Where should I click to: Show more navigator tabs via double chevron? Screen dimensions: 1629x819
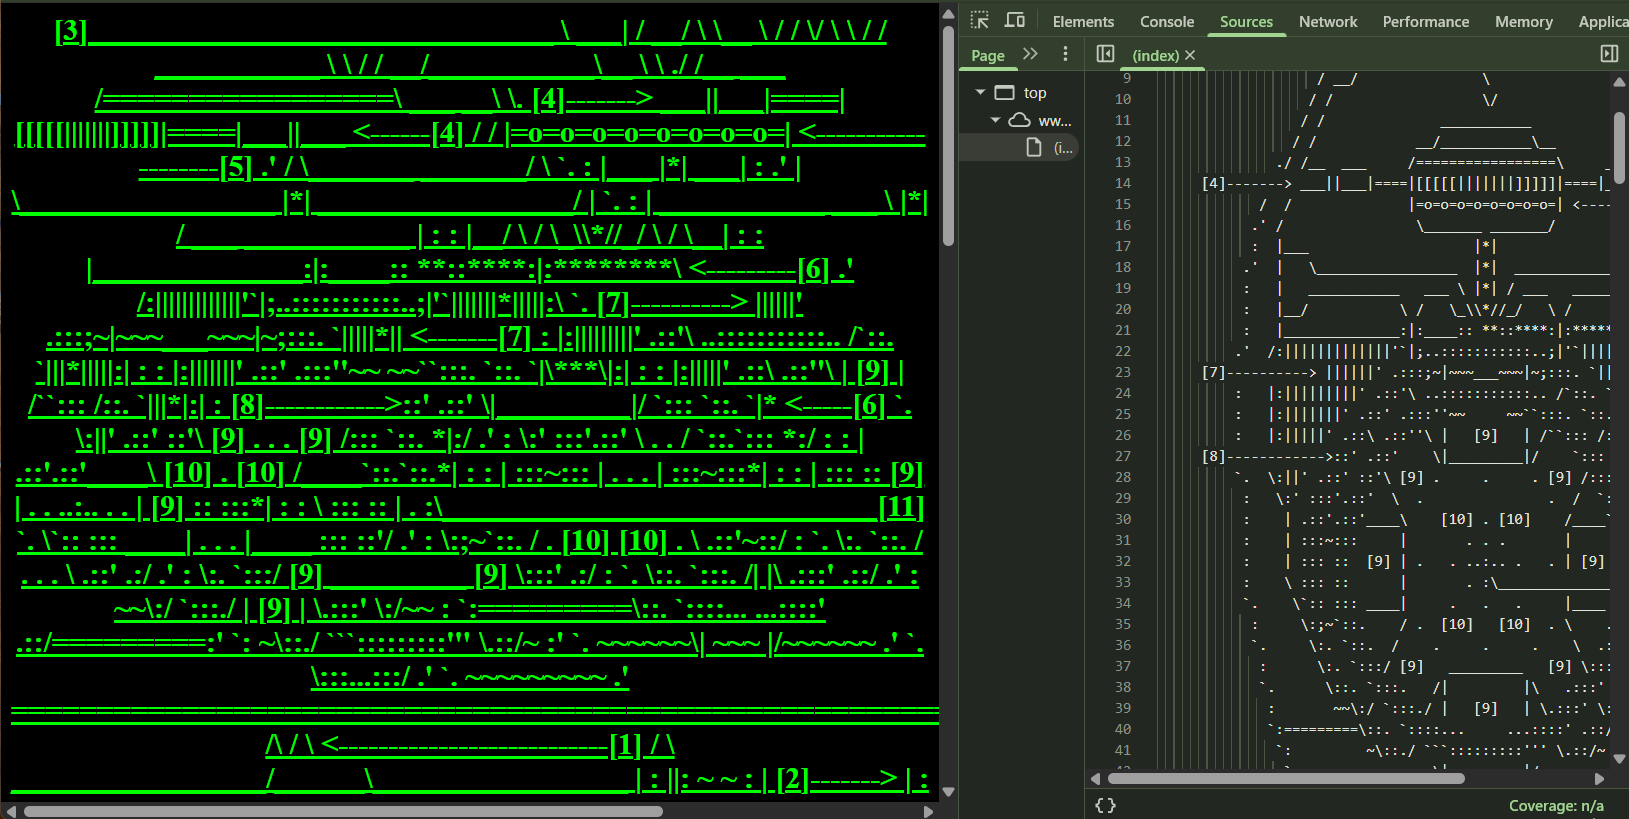(x=1030, y=54)
